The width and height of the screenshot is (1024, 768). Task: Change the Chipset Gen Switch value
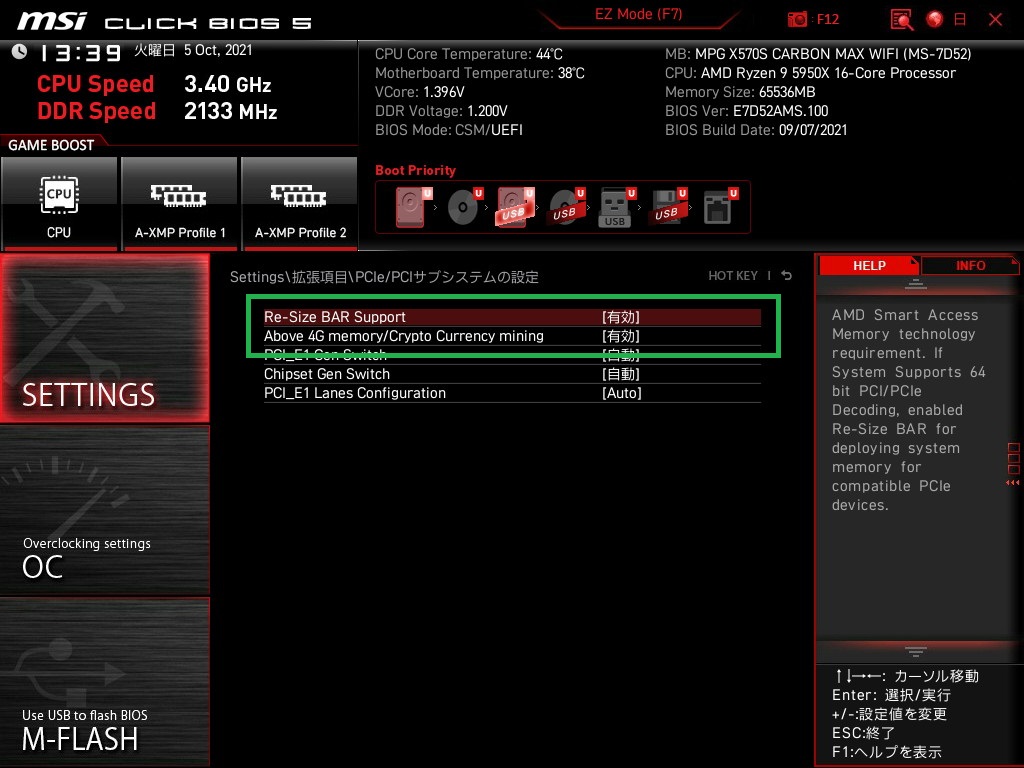pyautogui.click(x=620, y=374)
